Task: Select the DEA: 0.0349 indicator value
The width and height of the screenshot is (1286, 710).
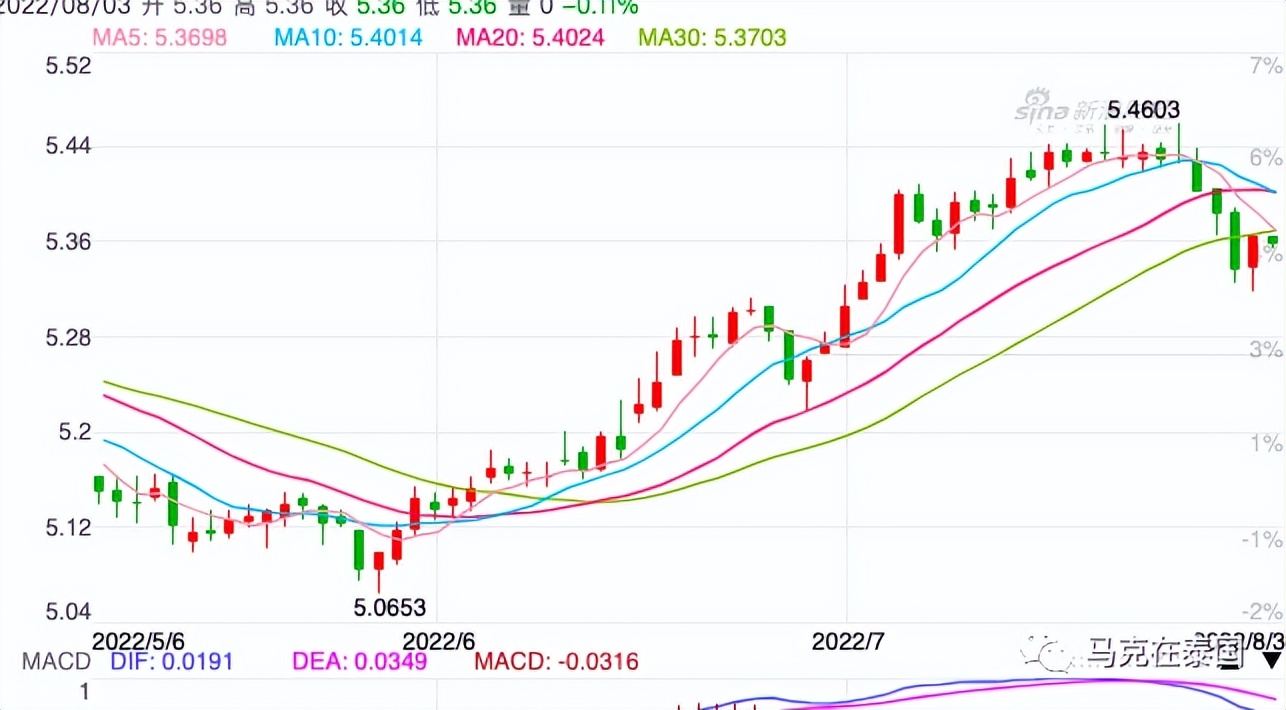Action: (359, 661)
